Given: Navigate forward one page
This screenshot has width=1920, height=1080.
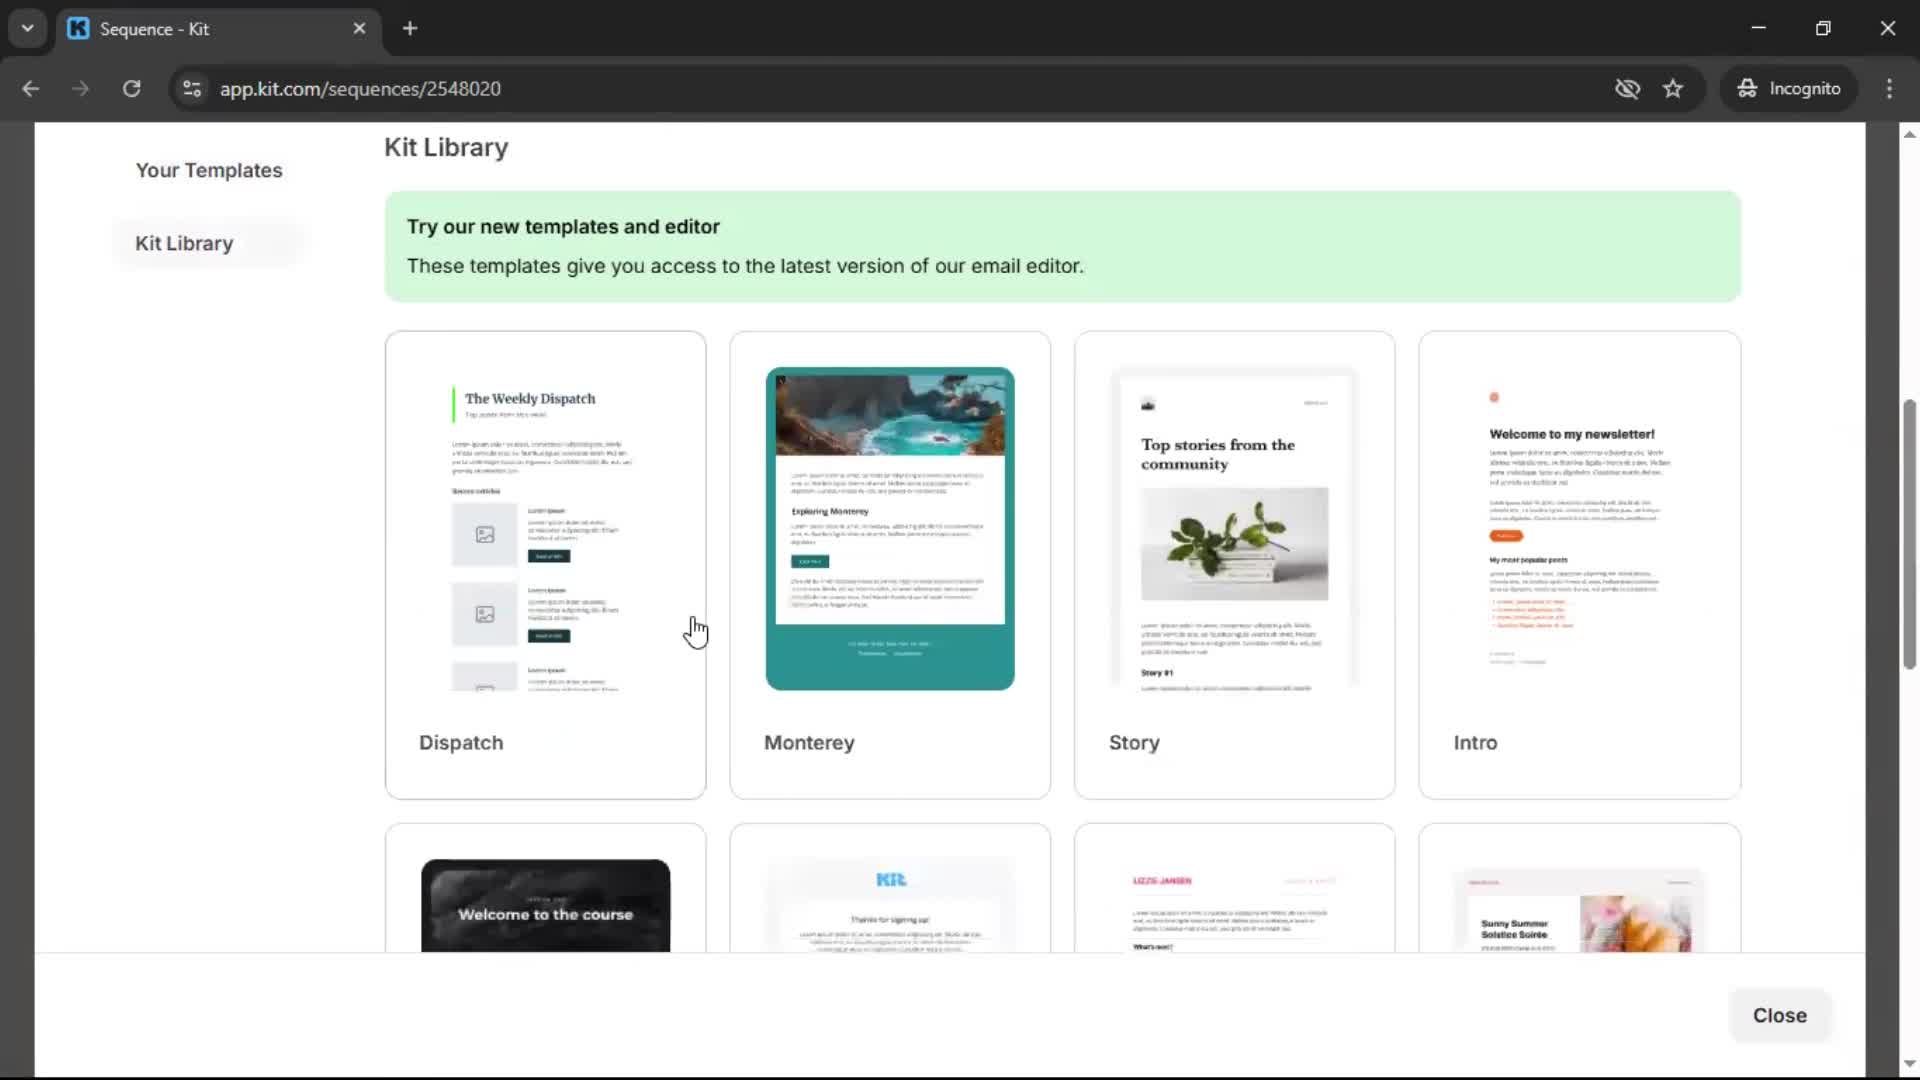Looking at the screenshot, I should pyautogui.click(x=80, y=88).
